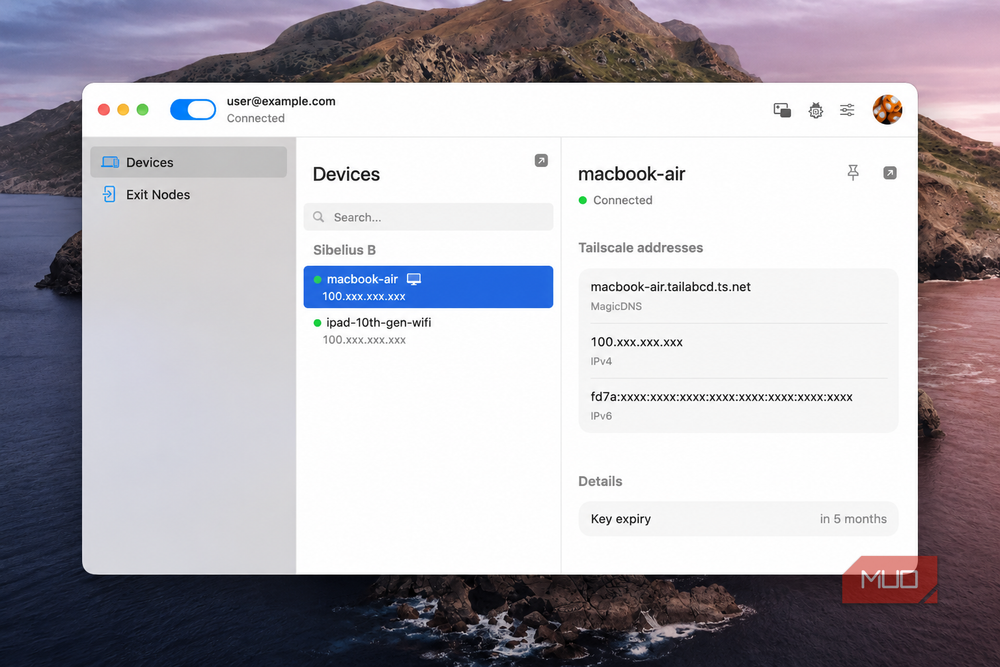Open macbook-air details in external page
Screen dimensions: 1000x667
pos(890,173)
